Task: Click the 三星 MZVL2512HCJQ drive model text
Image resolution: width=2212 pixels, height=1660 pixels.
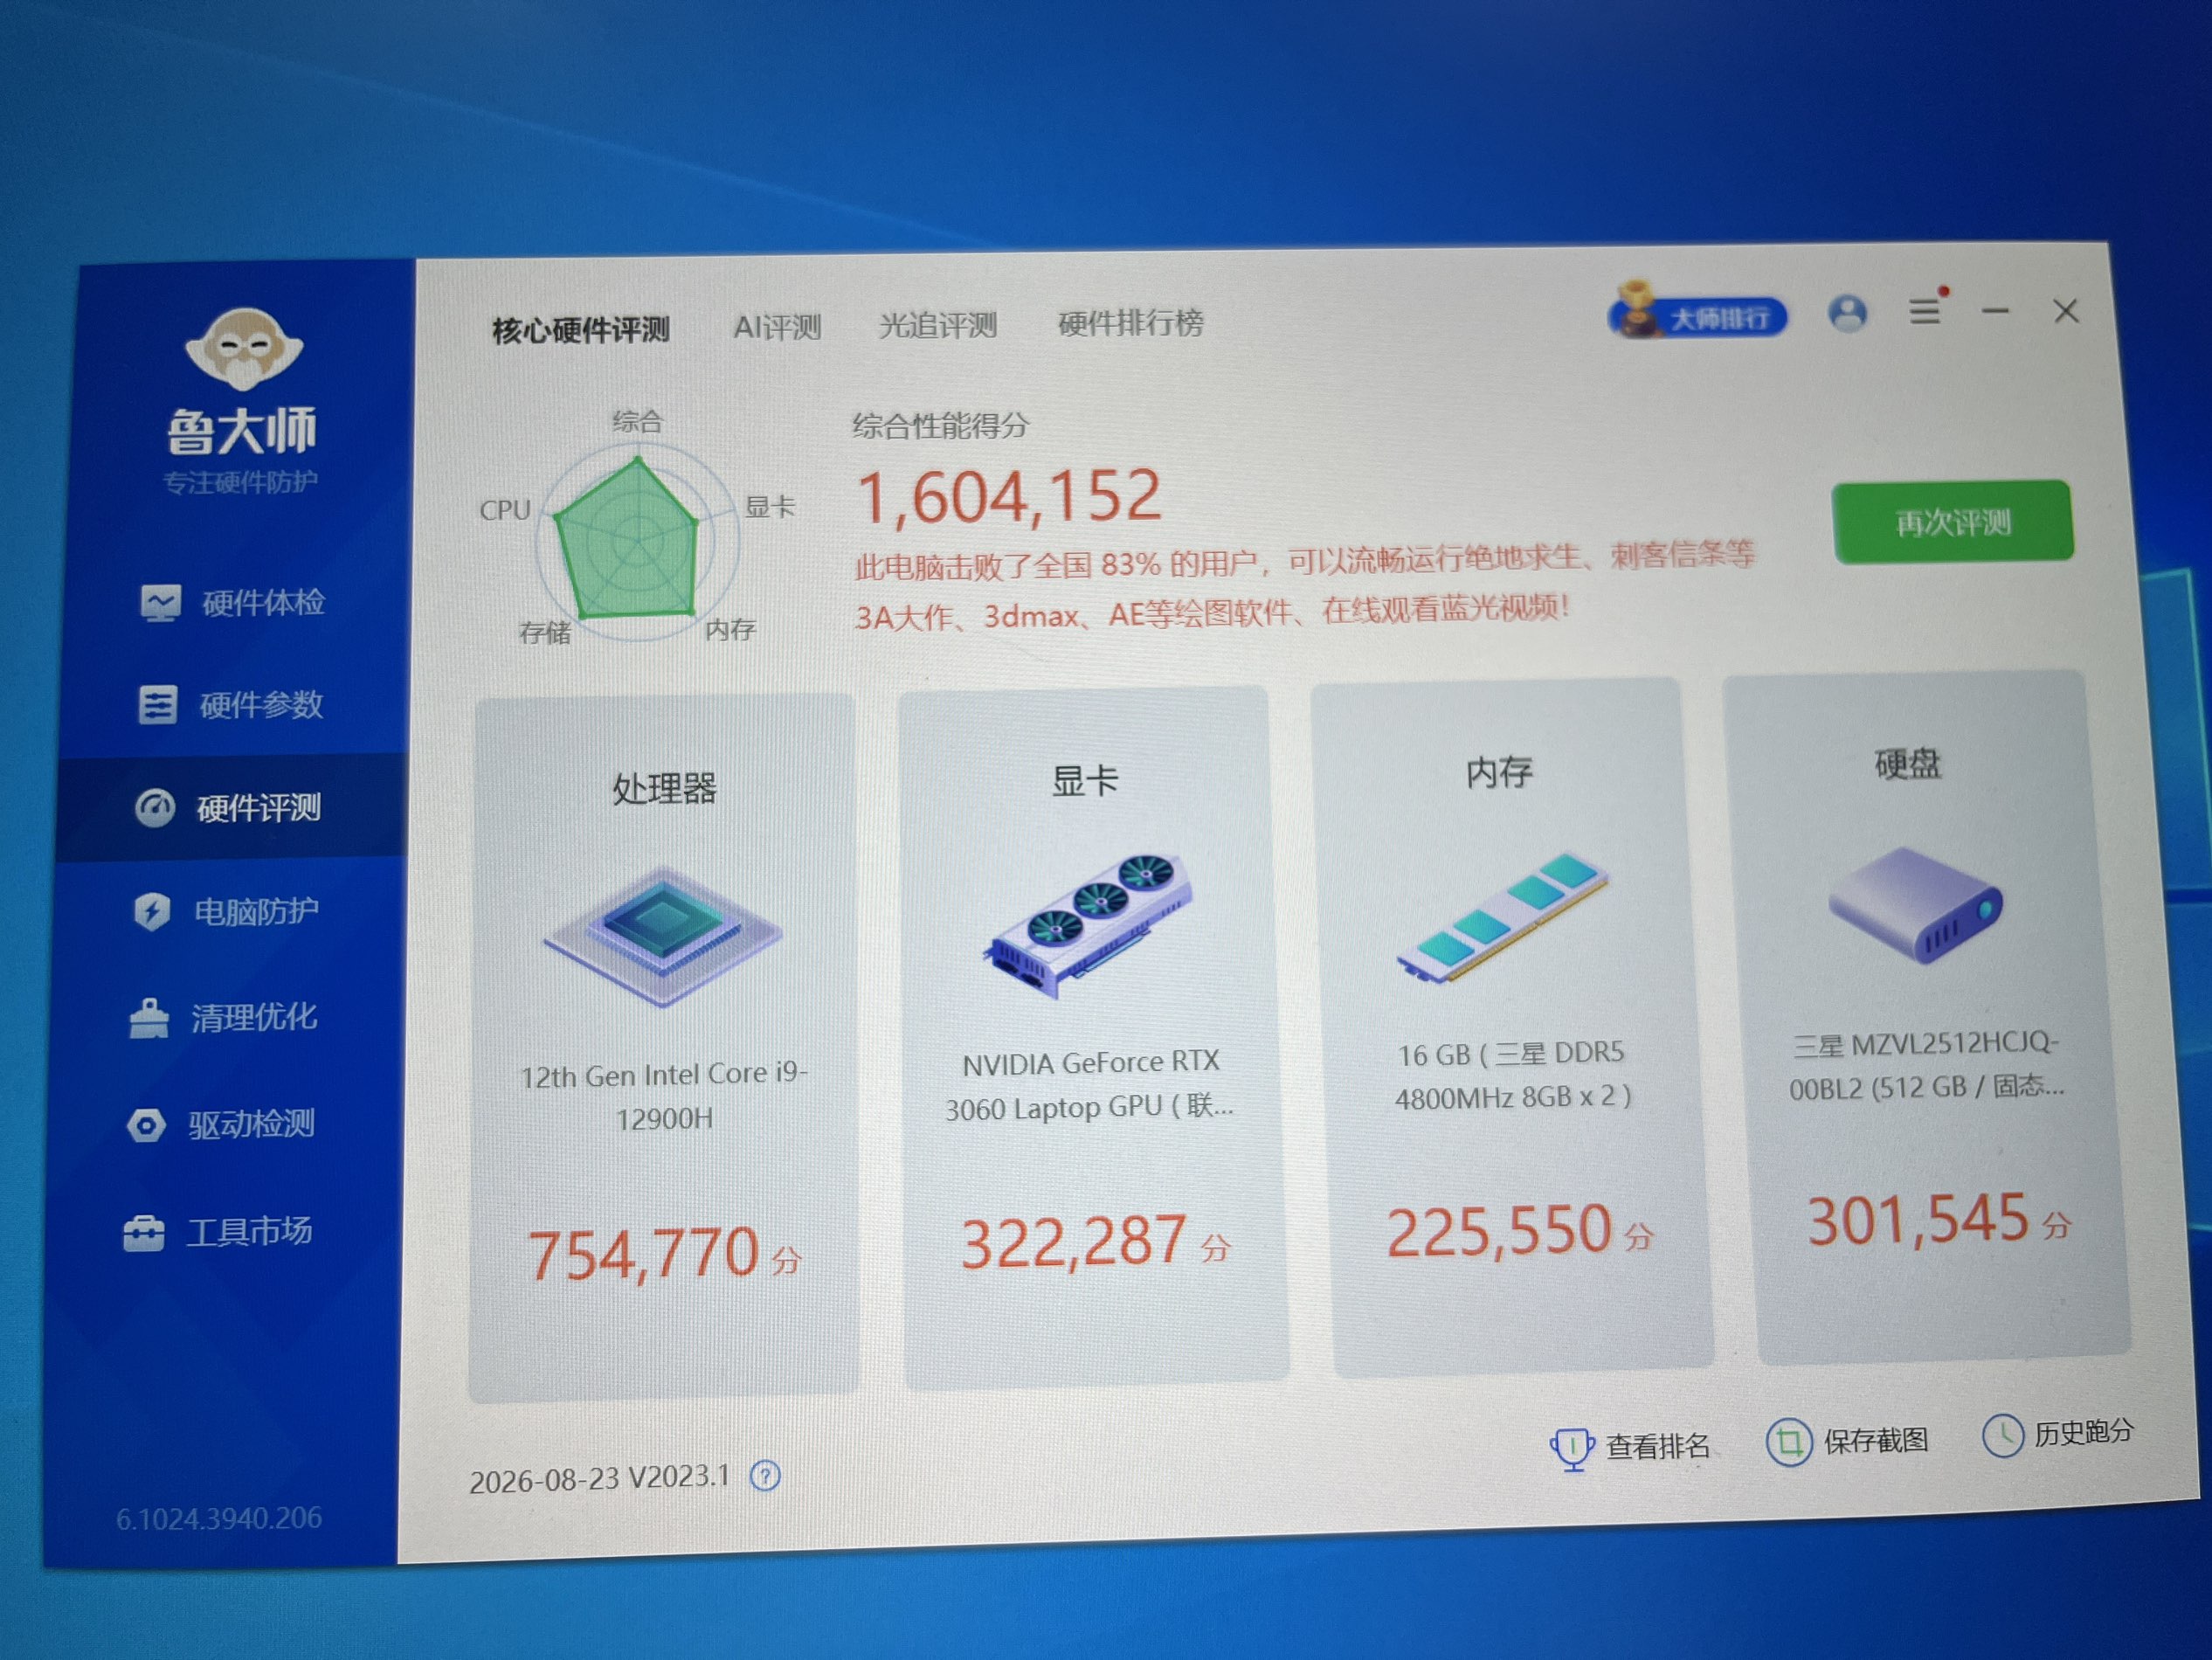Action: click(1926, 1066)
